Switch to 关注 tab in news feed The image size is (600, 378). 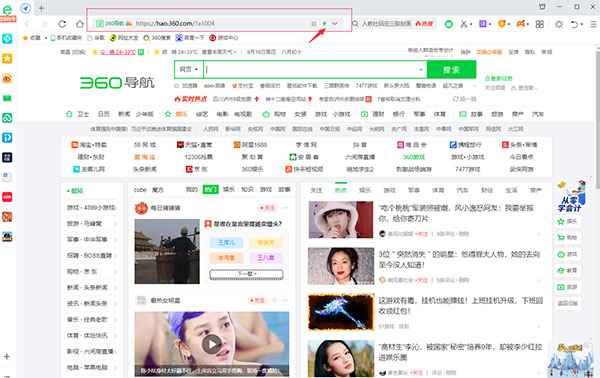click(x=316, y=190)
